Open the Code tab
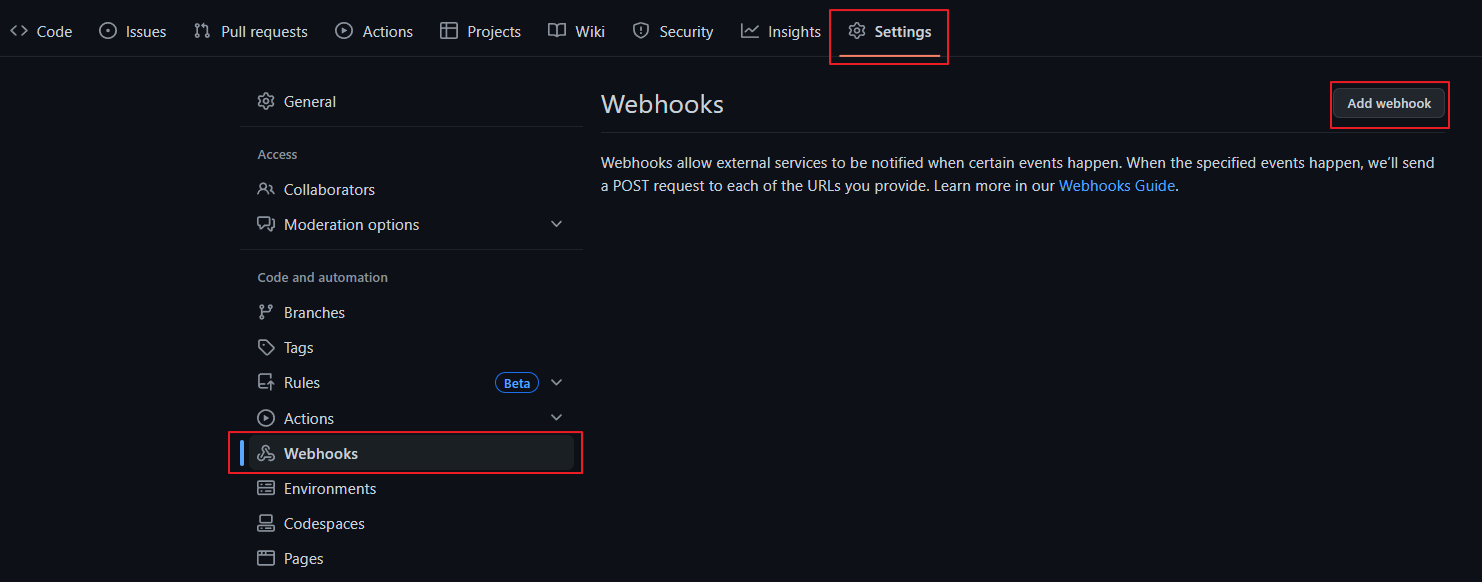The image size is (1482, 582). [41, 31]
